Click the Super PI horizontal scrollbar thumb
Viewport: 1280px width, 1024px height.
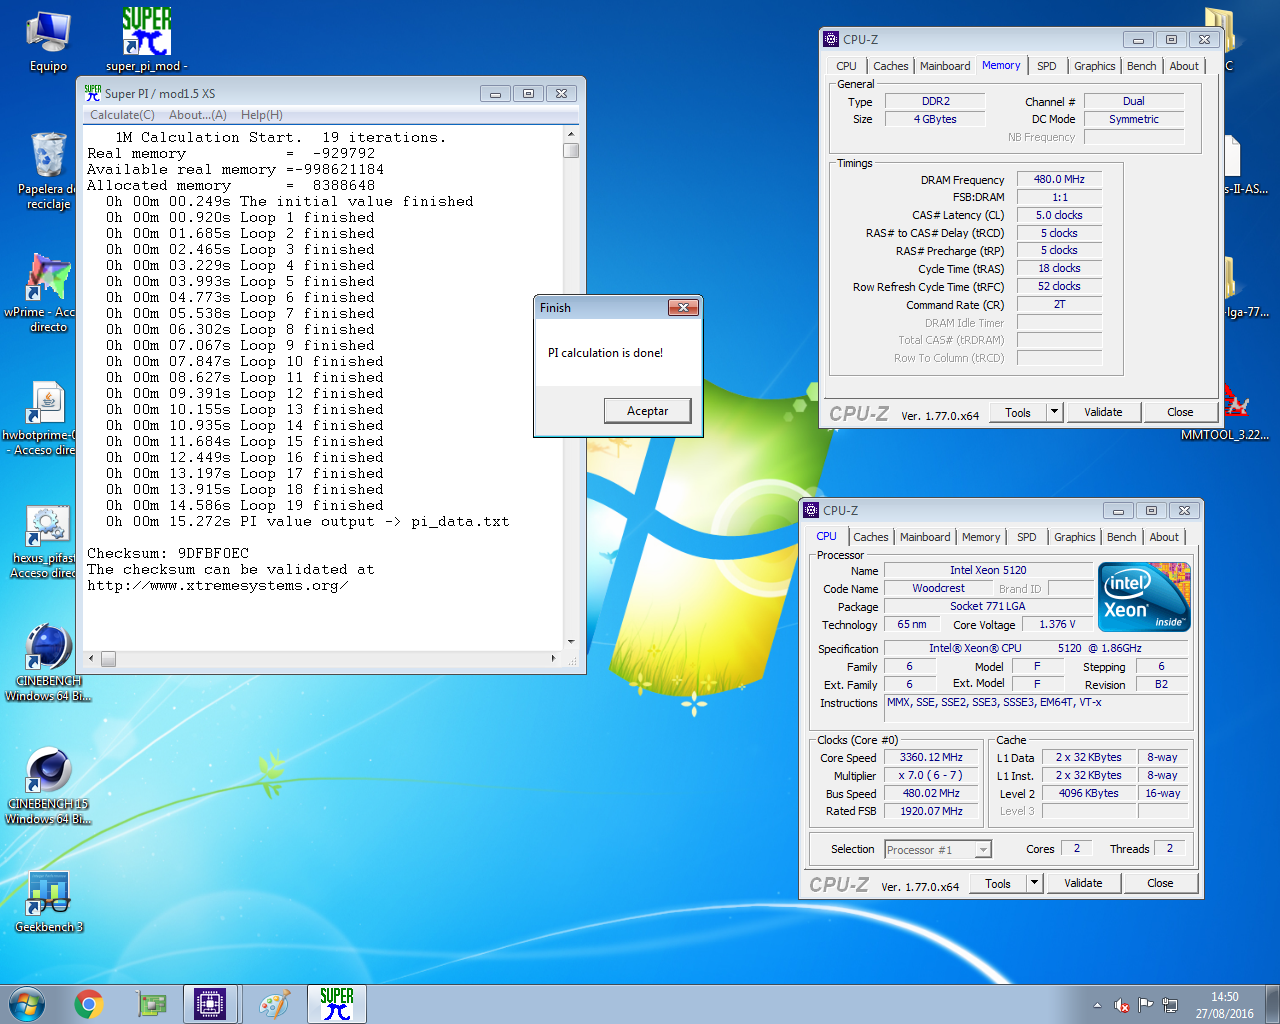coord(108,658)
